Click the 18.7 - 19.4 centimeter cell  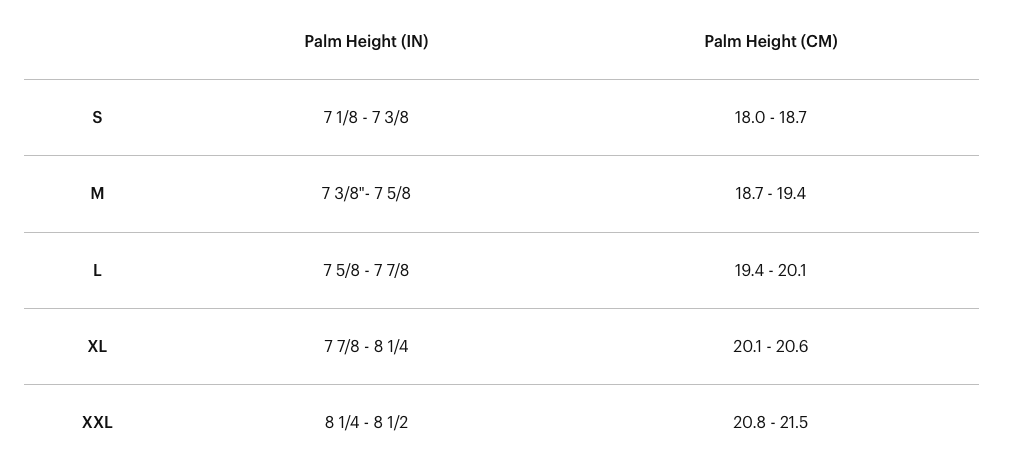(x=770, y=193)
